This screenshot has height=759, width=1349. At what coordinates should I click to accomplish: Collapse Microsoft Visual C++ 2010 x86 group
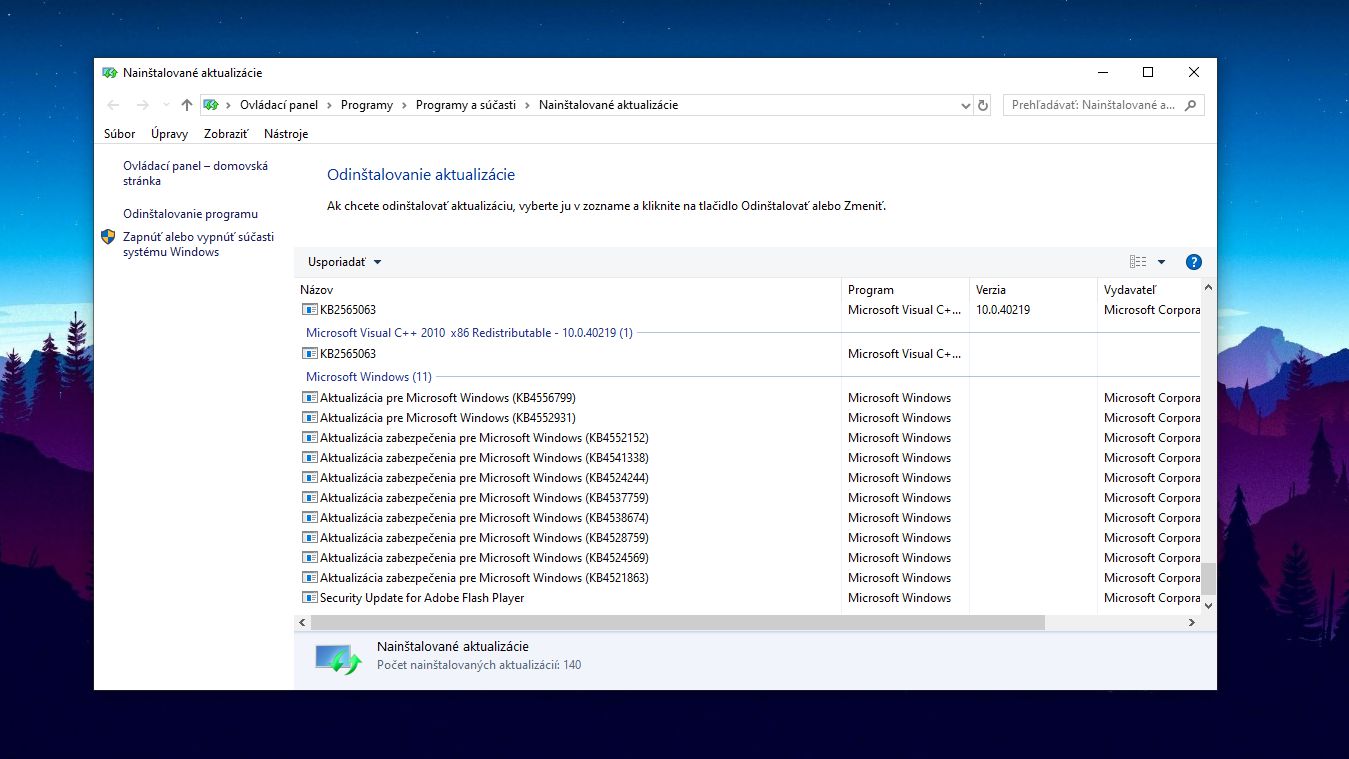[x=469, y=333]
